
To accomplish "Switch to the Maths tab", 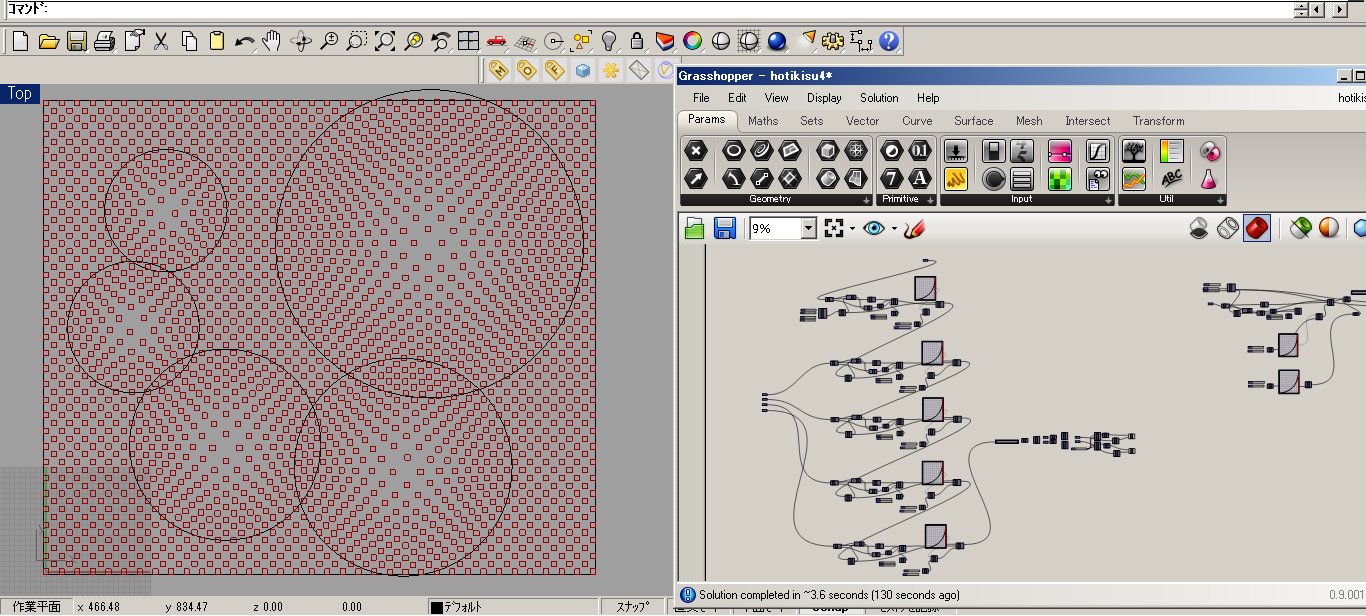I will coord(762,121).
